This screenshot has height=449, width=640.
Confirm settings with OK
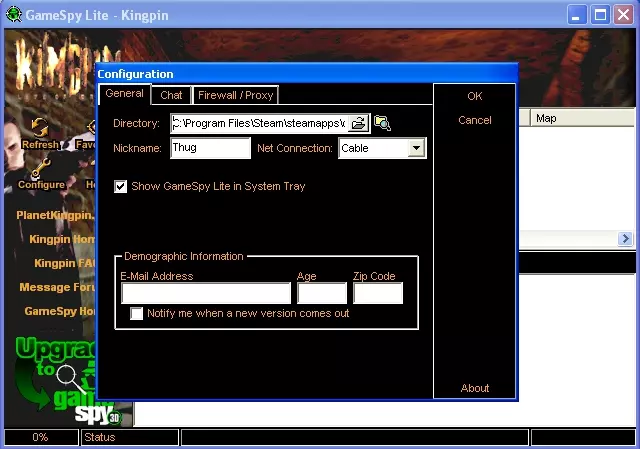tap(475, 96)
